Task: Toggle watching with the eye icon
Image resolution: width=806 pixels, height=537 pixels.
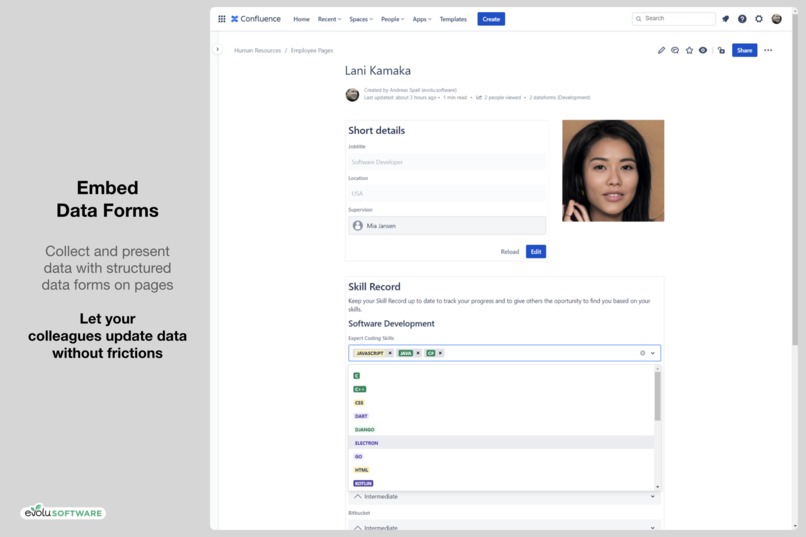Action: 703,50
